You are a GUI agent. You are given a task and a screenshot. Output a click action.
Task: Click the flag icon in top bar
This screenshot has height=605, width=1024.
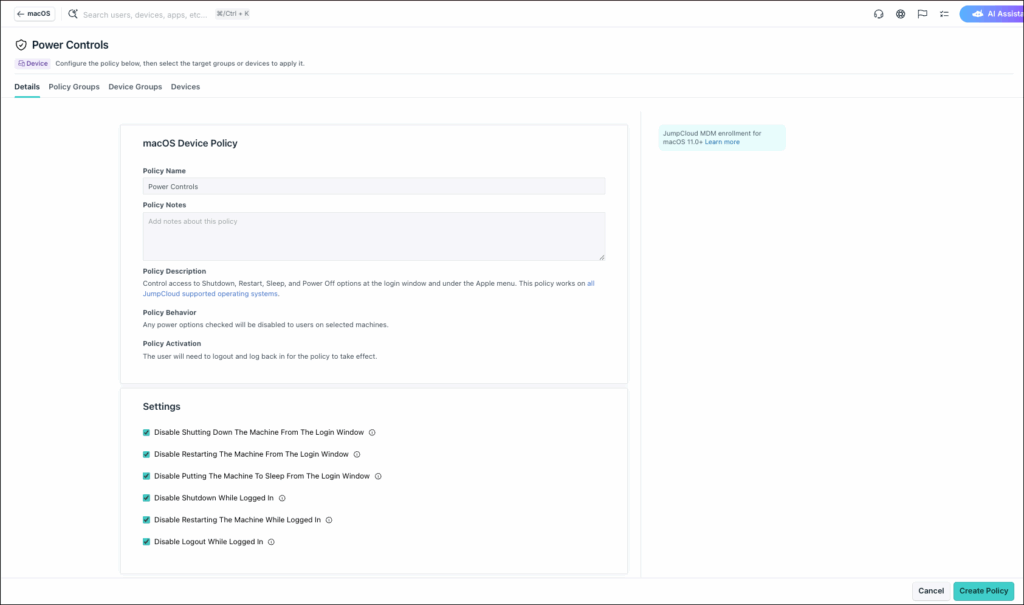tap(922, 14)
